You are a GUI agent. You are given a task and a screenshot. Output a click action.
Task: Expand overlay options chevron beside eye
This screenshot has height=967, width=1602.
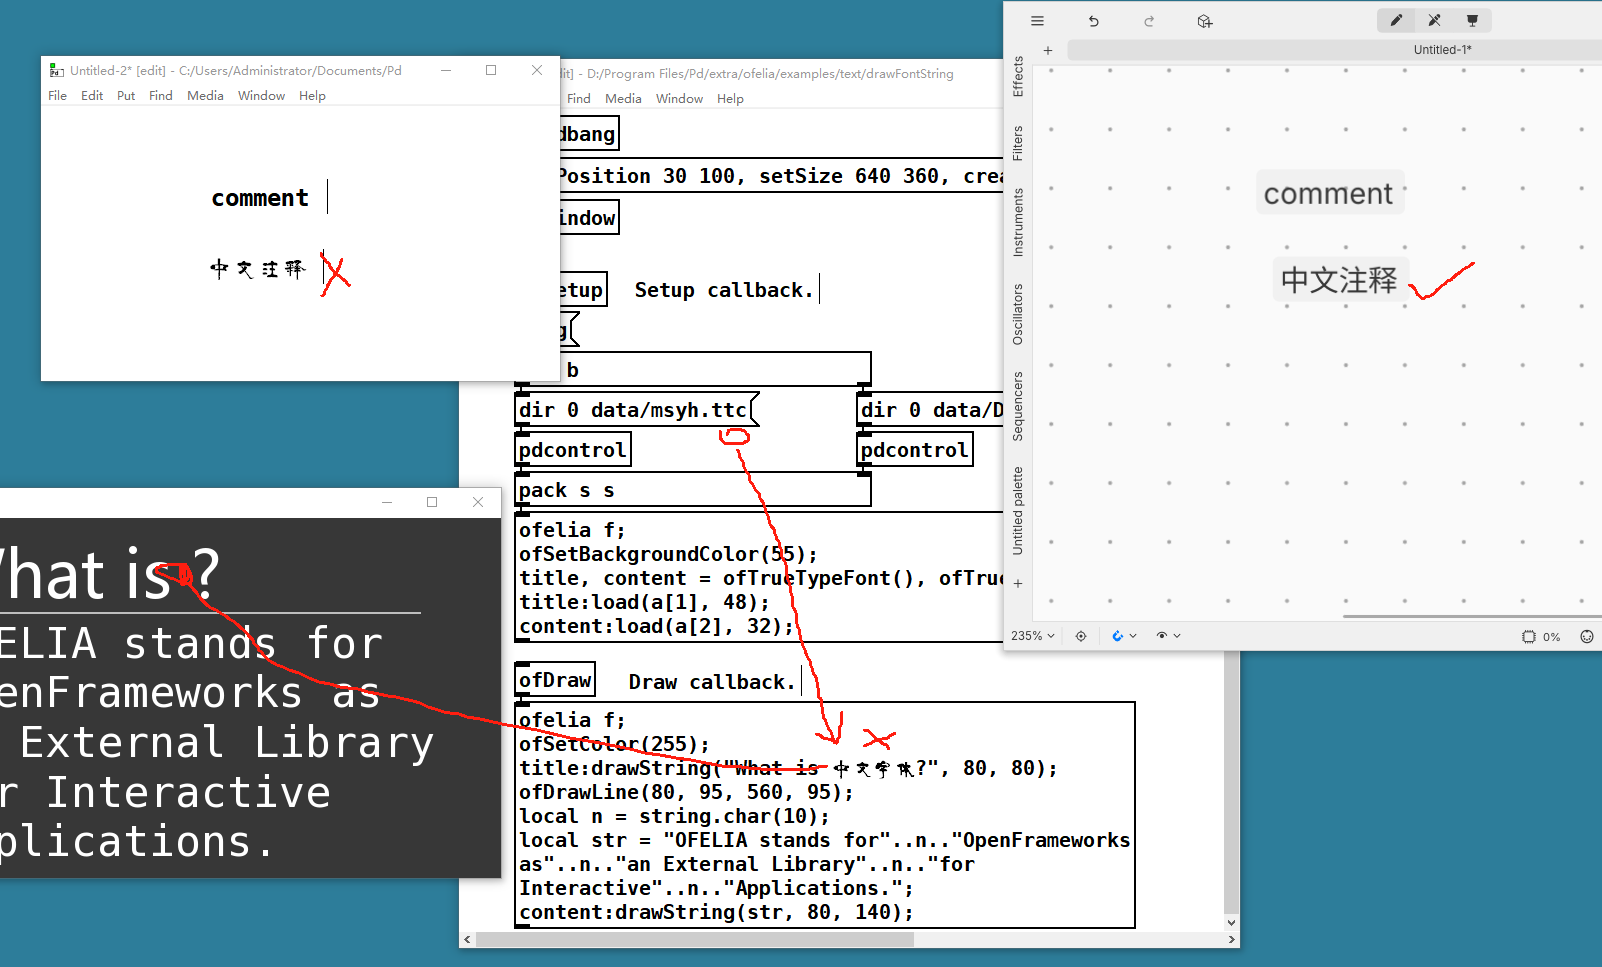1177,636
